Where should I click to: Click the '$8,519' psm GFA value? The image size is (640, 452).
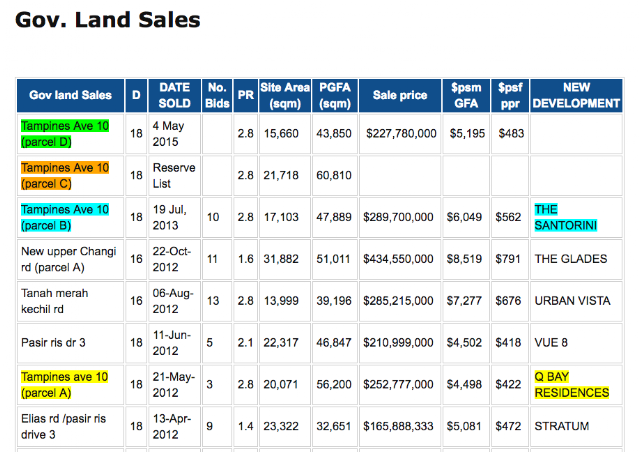(464, 259)
